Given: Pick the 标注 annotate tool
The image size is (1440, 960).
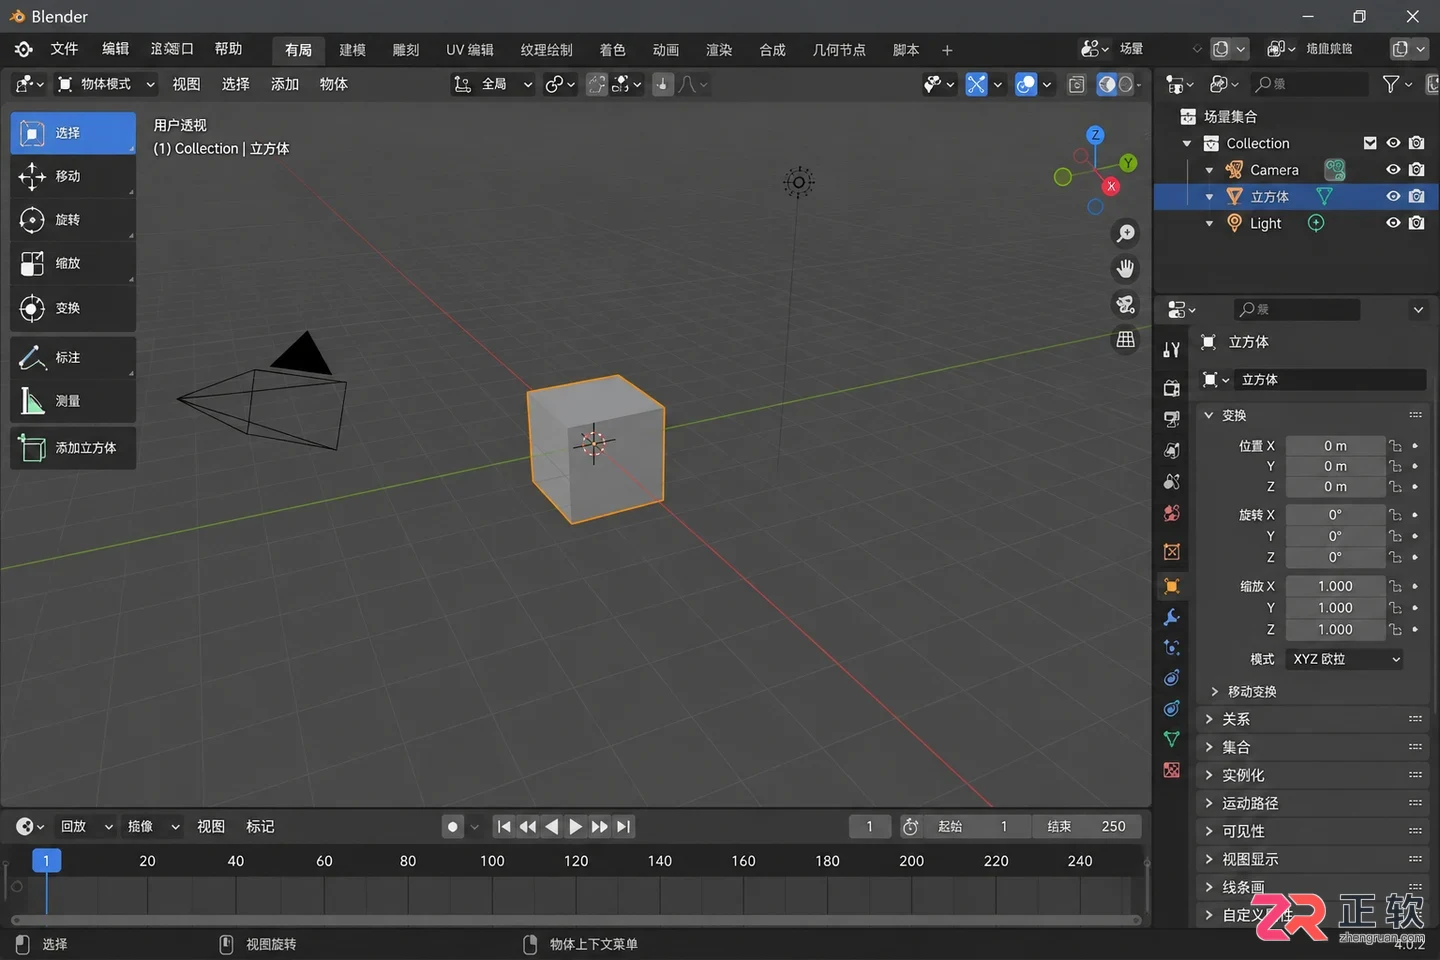Looking at the screenshot, I should [73, 358].
